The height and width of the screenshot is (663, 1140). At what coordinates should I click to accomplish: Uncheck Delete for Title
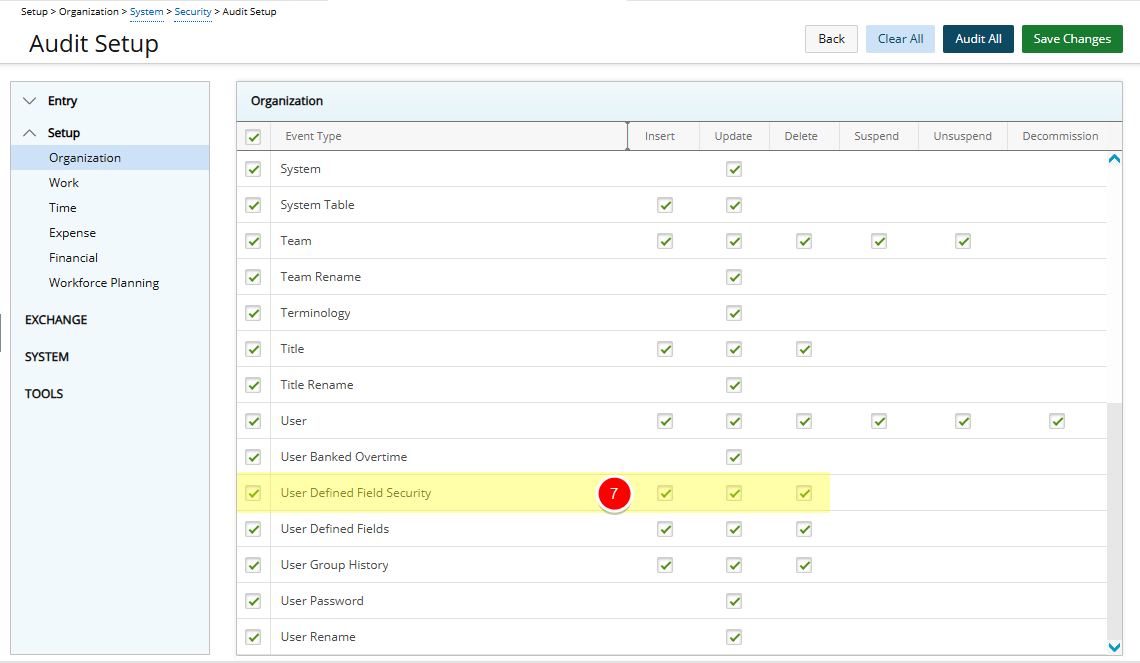tap(804, 349)
